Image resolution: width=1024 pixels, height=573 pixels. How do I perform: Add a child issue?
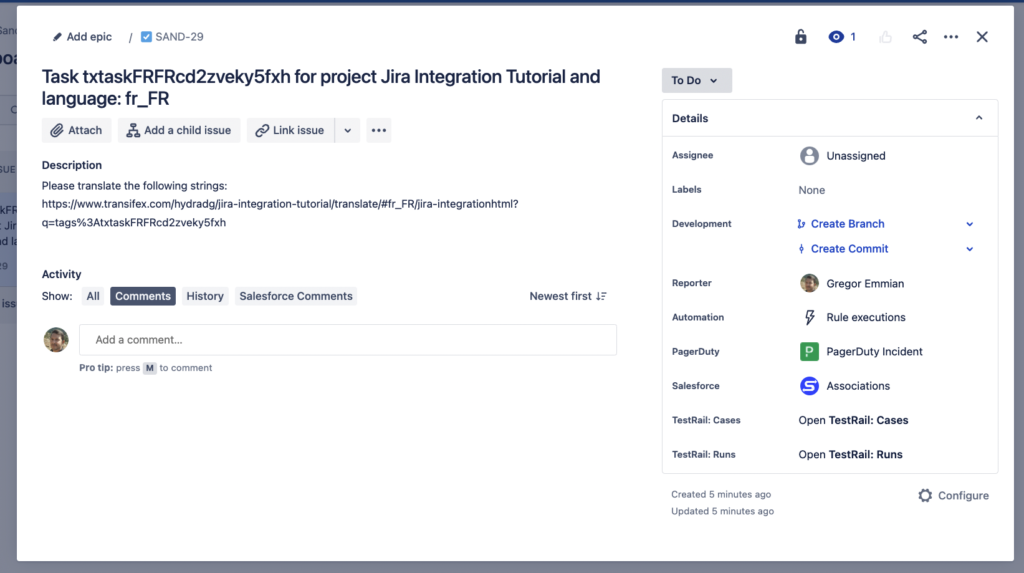point(179,130)
